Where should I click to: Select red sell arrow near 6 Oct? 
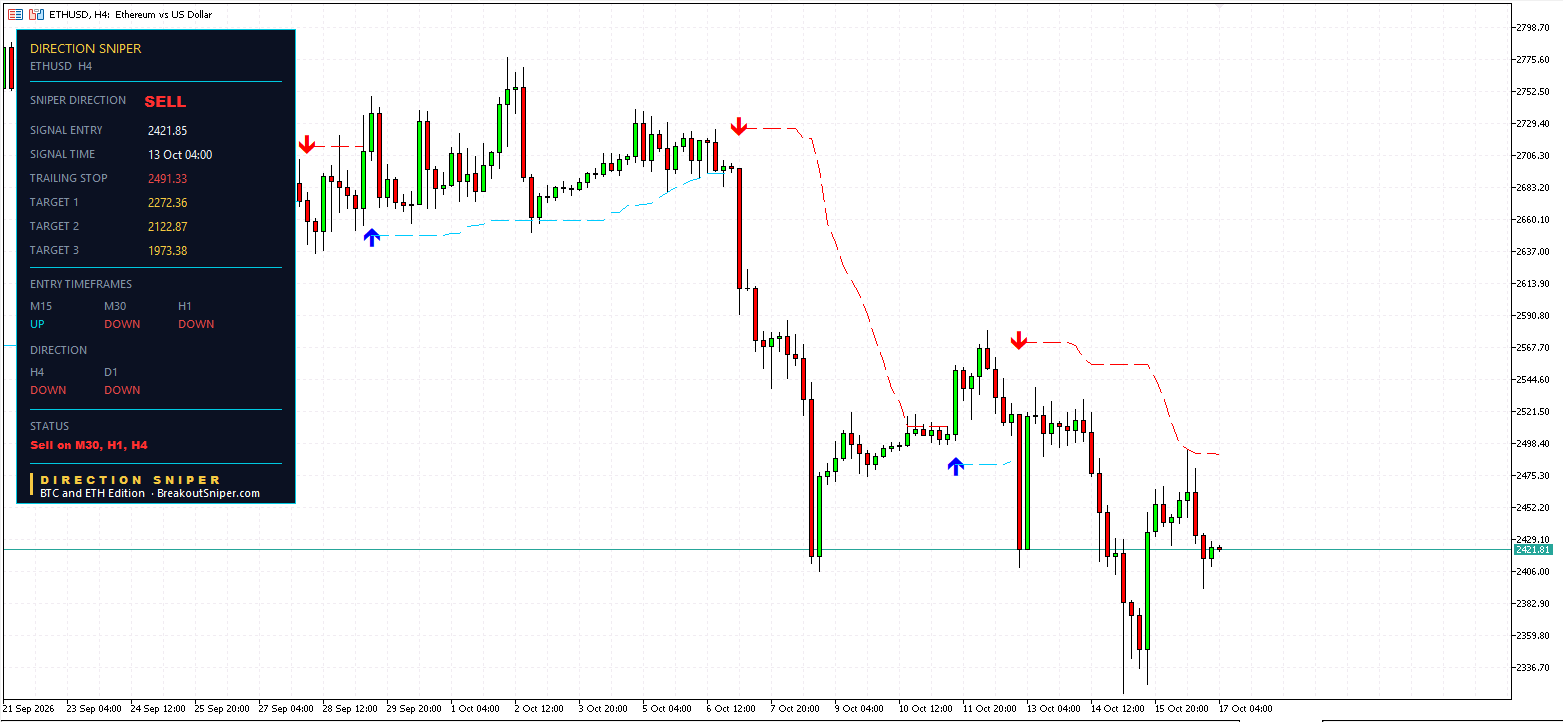click(738, 126)
